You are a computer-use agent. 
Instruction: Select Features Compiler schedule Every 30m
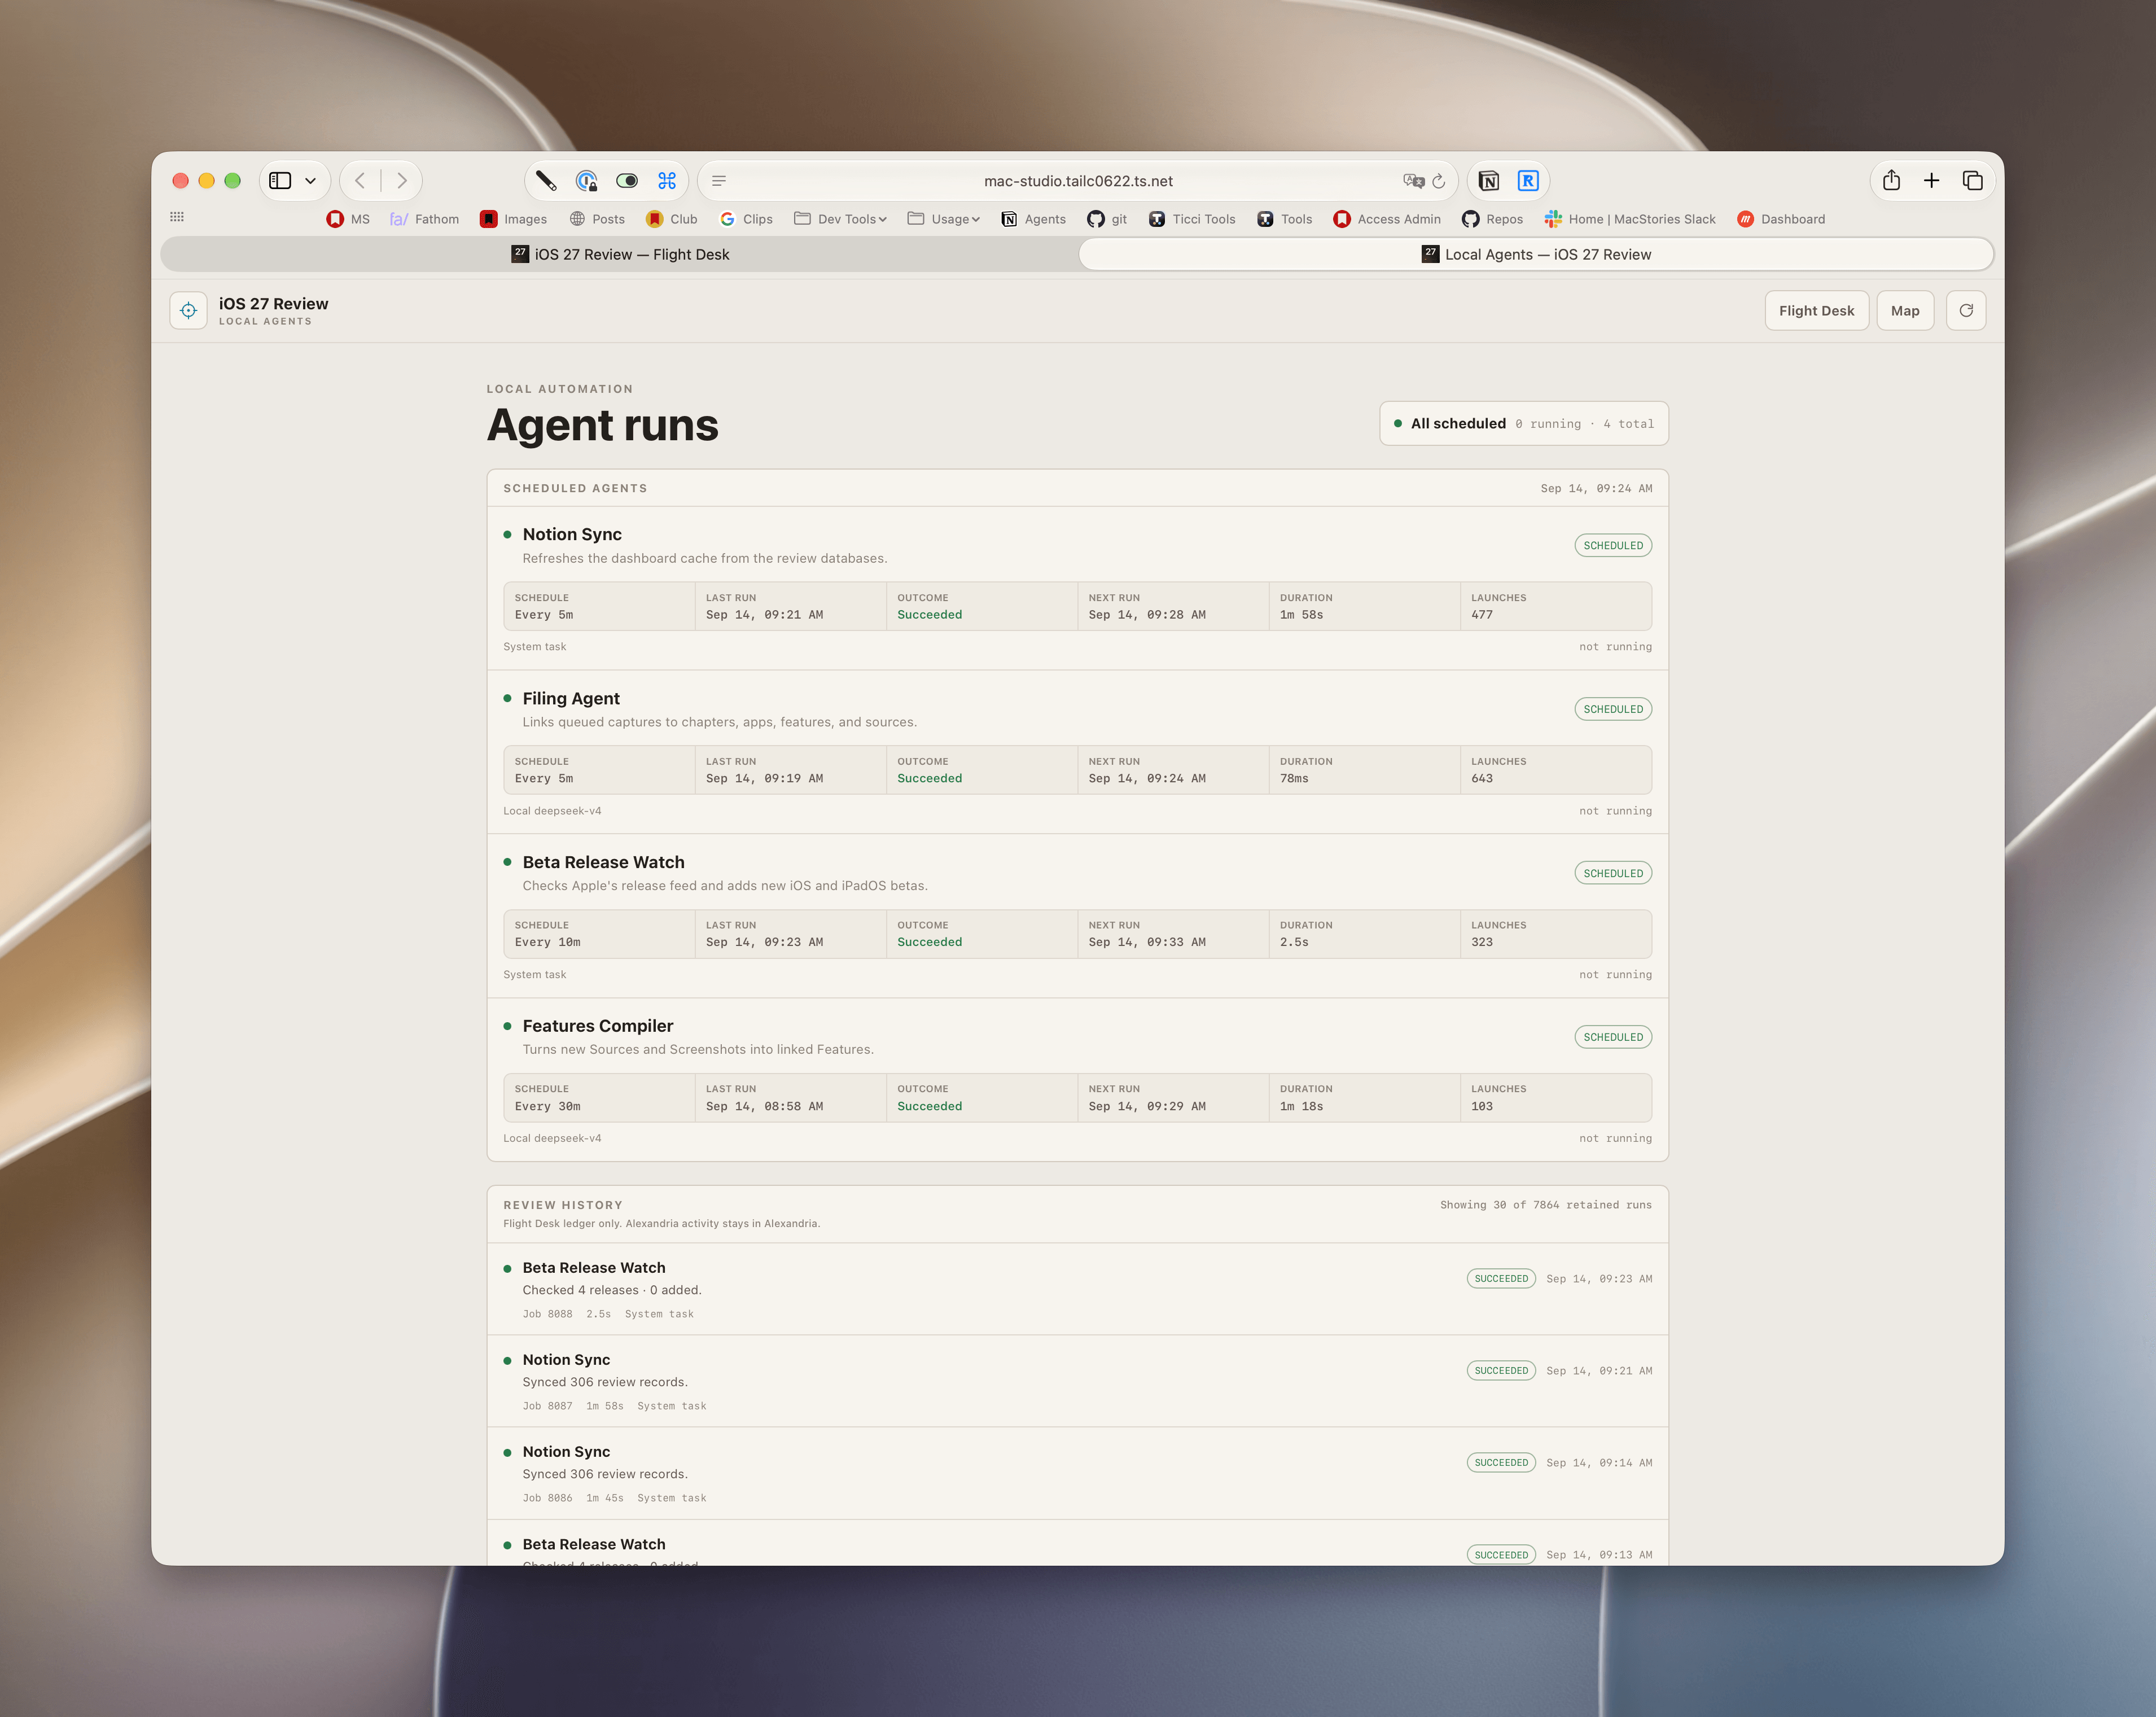point(547,1106)
